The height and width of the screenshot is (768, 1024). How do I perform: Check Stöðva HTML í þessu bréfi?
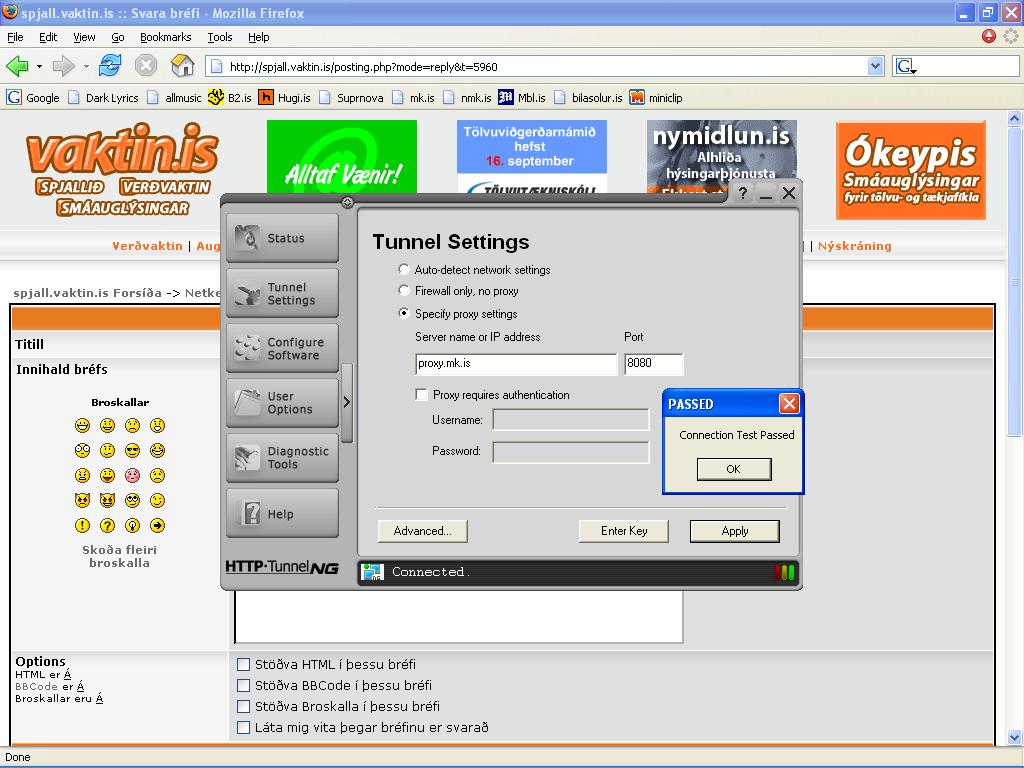point(243,664)
